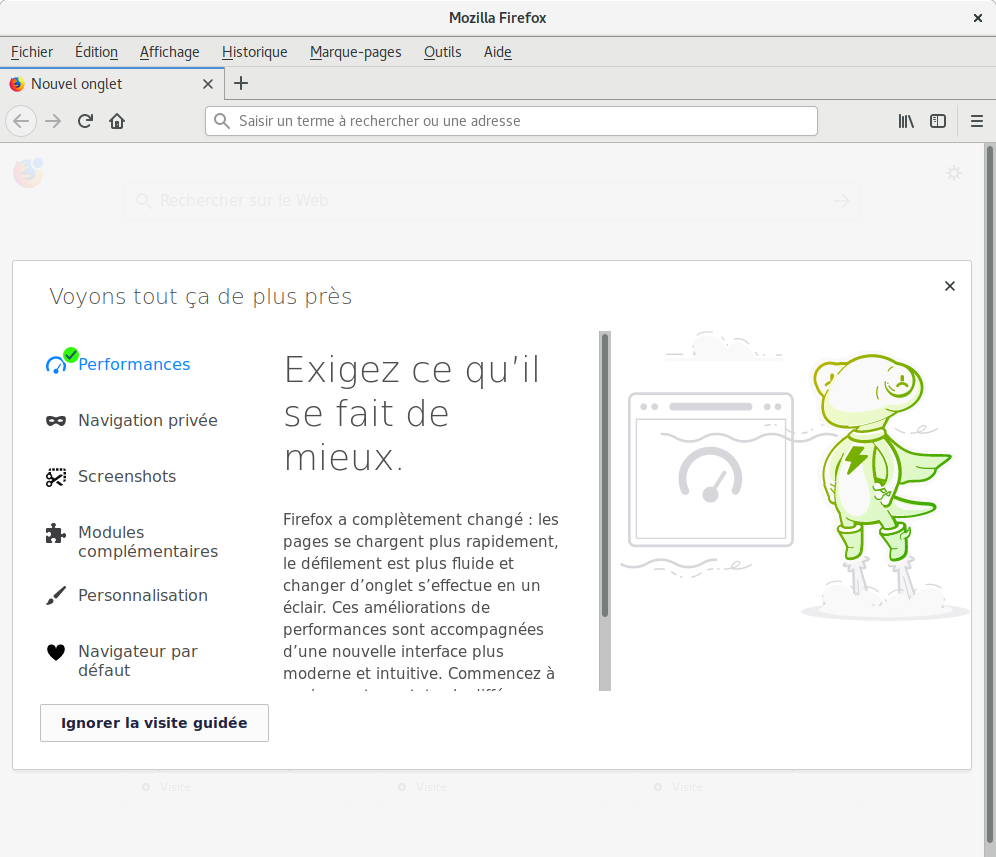Click the 'Exigez ce qu'il se fait de mieux.' heading
The image size is (996, 857).
tap(412, 413)
